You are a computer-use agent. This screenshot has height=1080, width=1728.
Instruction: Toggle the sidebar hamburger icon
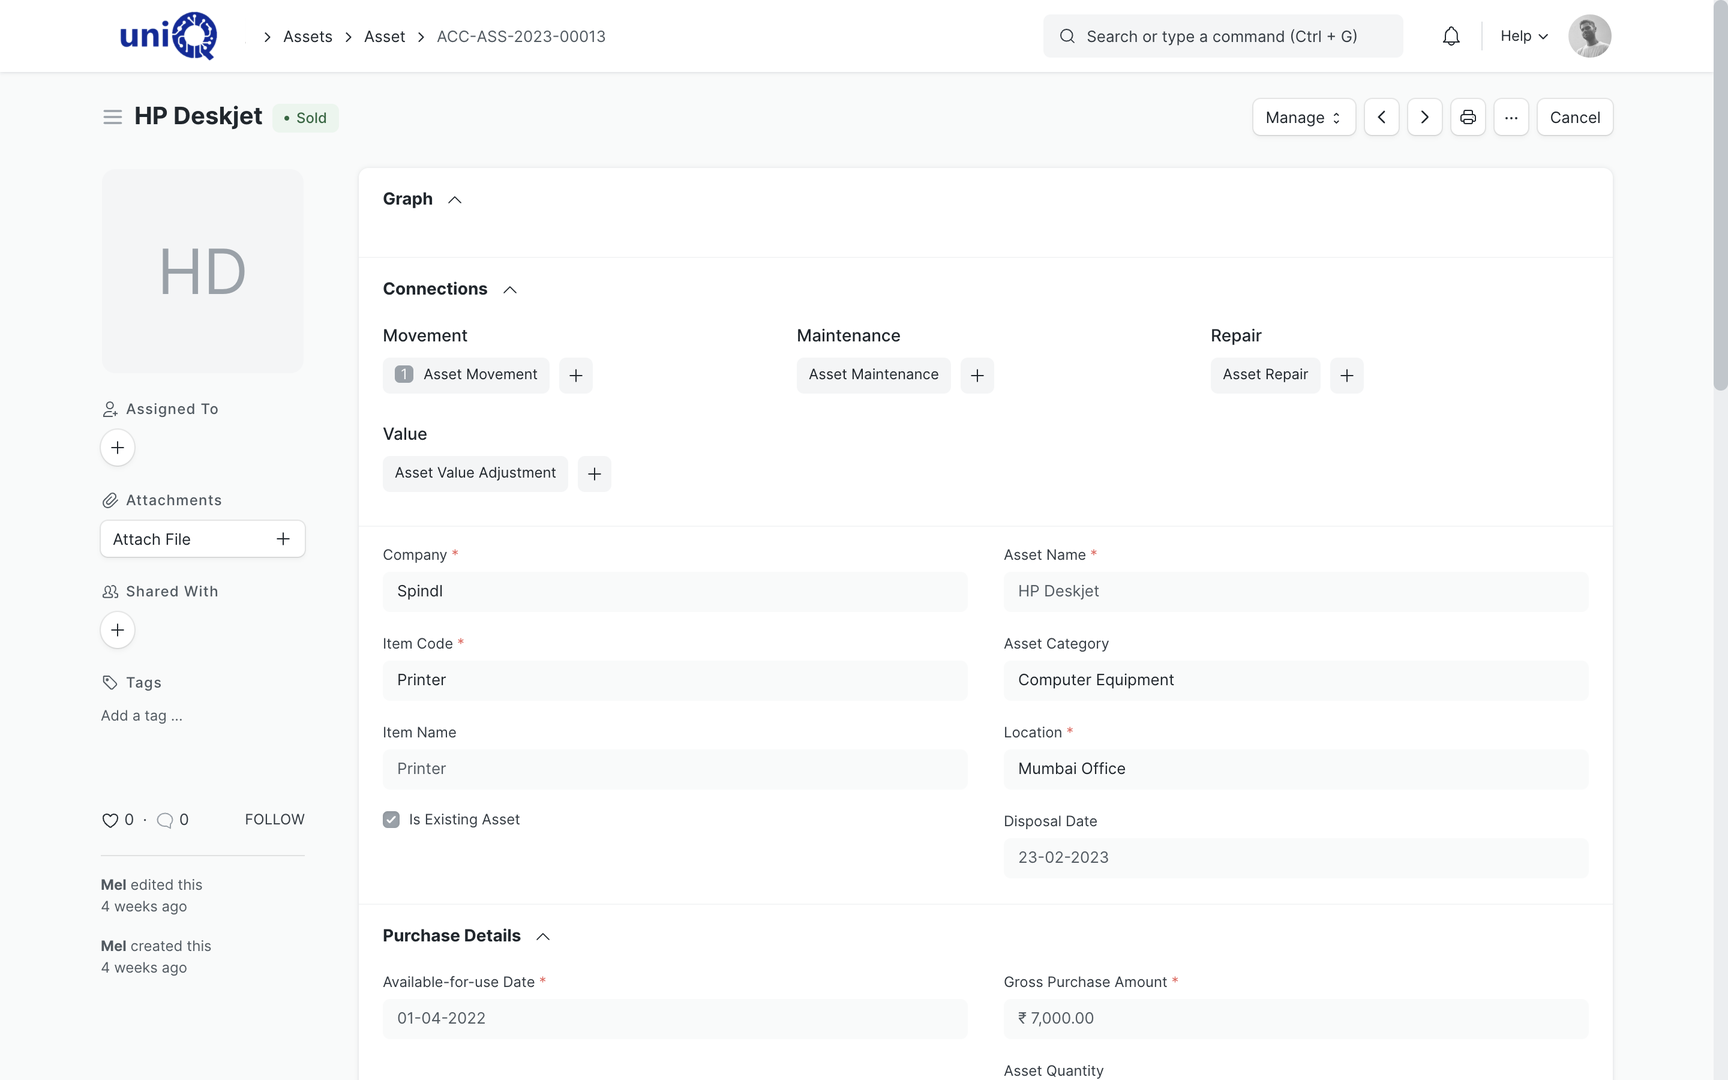click(x=112, y=117)
